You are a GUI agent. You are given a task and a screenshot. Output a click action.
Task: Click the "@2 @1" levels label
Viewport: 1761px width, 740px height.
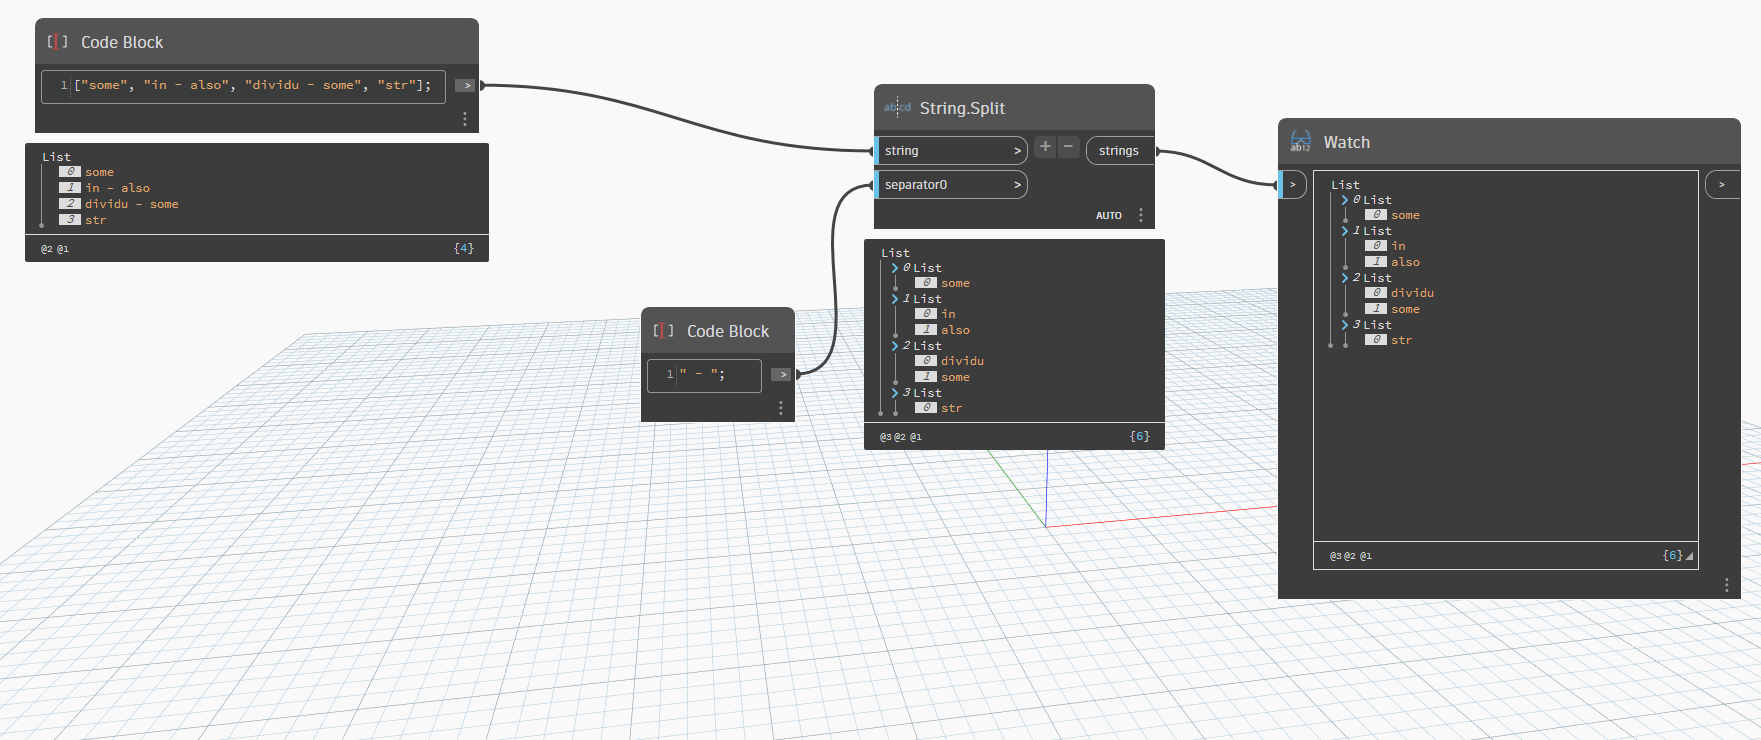click(x=55, y=249)
